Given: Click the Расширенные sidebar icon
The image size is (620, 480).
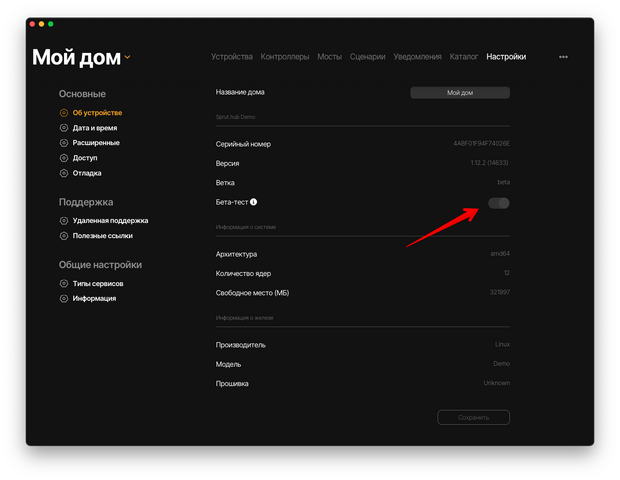Looking at the screenshot, I should [x=64, y=143].
